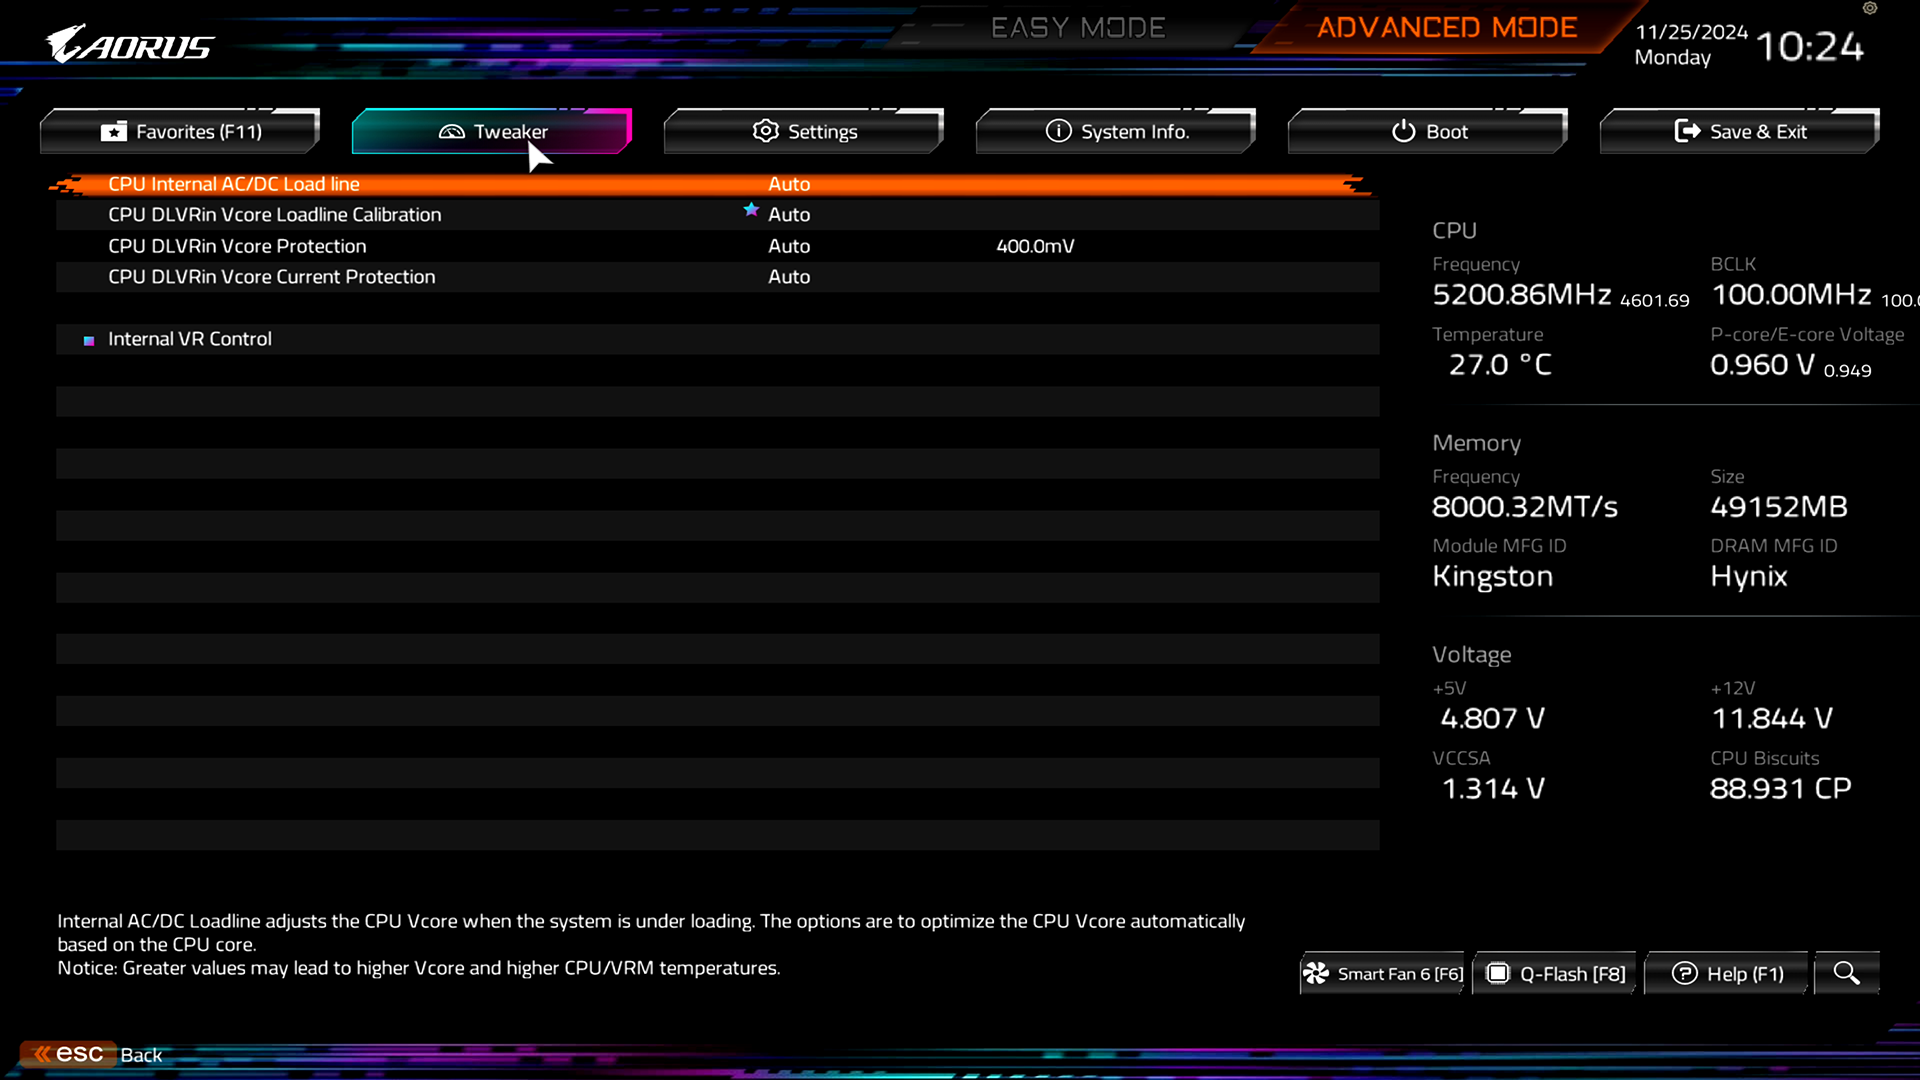Screen dimensions: 1920x1080
Task: Click the gear icon in top-right corner
Action: (x=1869, y=8)
